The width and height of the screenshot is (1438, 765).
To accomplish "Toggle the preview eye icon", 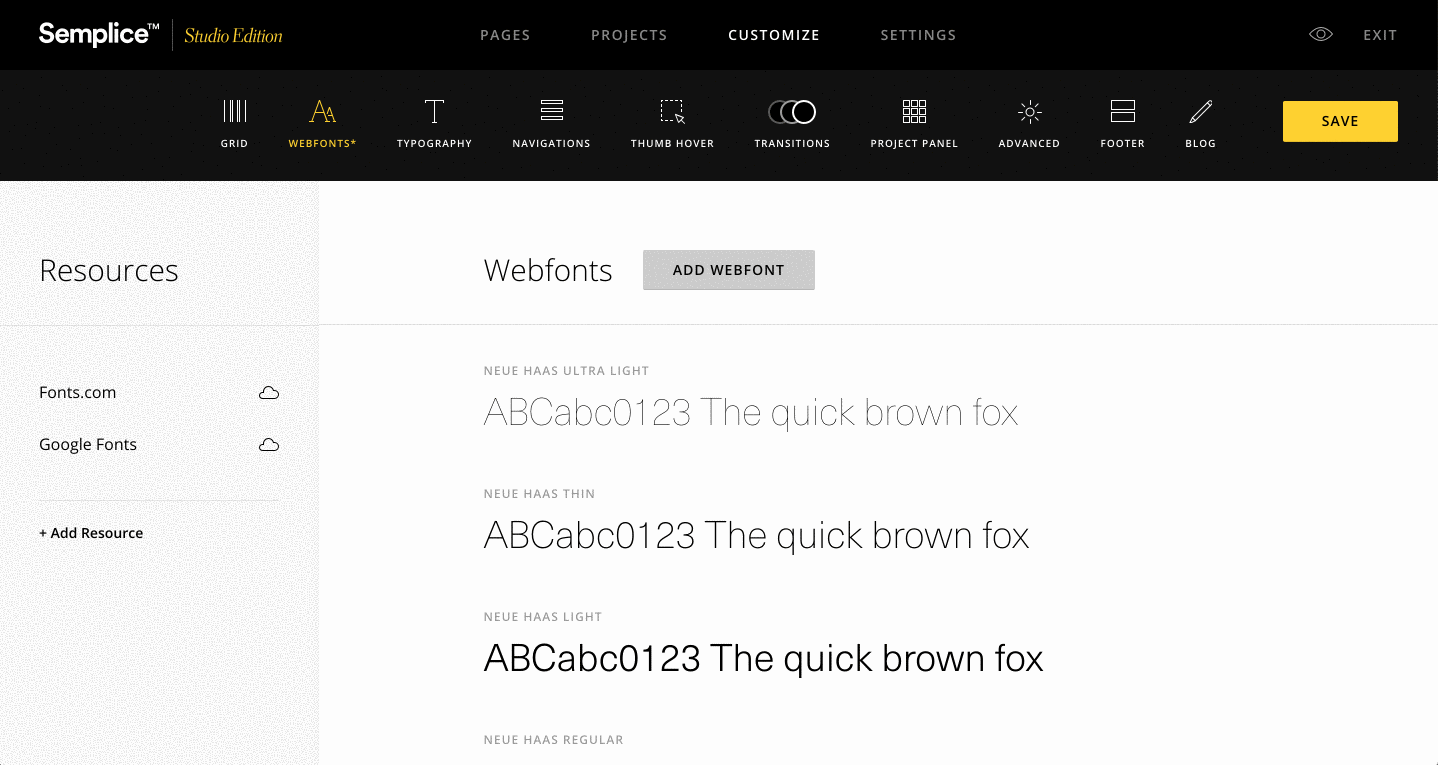I will (1321, 35).
